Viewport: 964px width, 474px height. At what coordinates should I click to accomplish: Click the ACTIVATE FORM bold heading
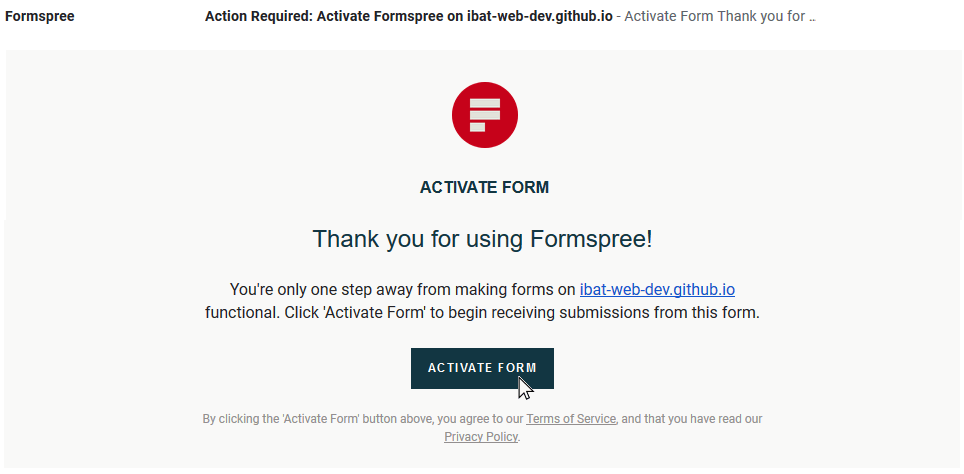coord(484,188)
